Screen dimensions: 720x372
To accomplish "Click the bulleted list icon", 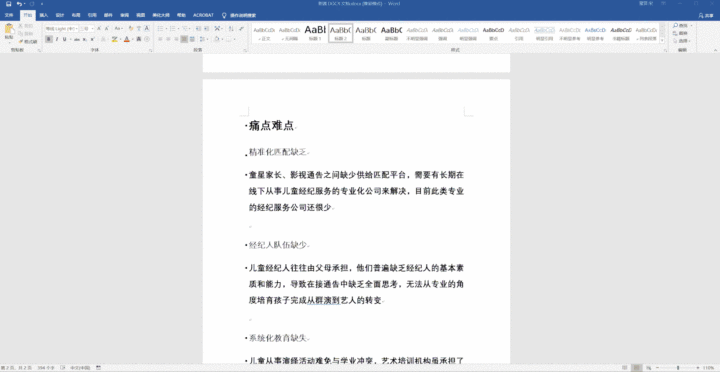I will (x=161, y=28).
